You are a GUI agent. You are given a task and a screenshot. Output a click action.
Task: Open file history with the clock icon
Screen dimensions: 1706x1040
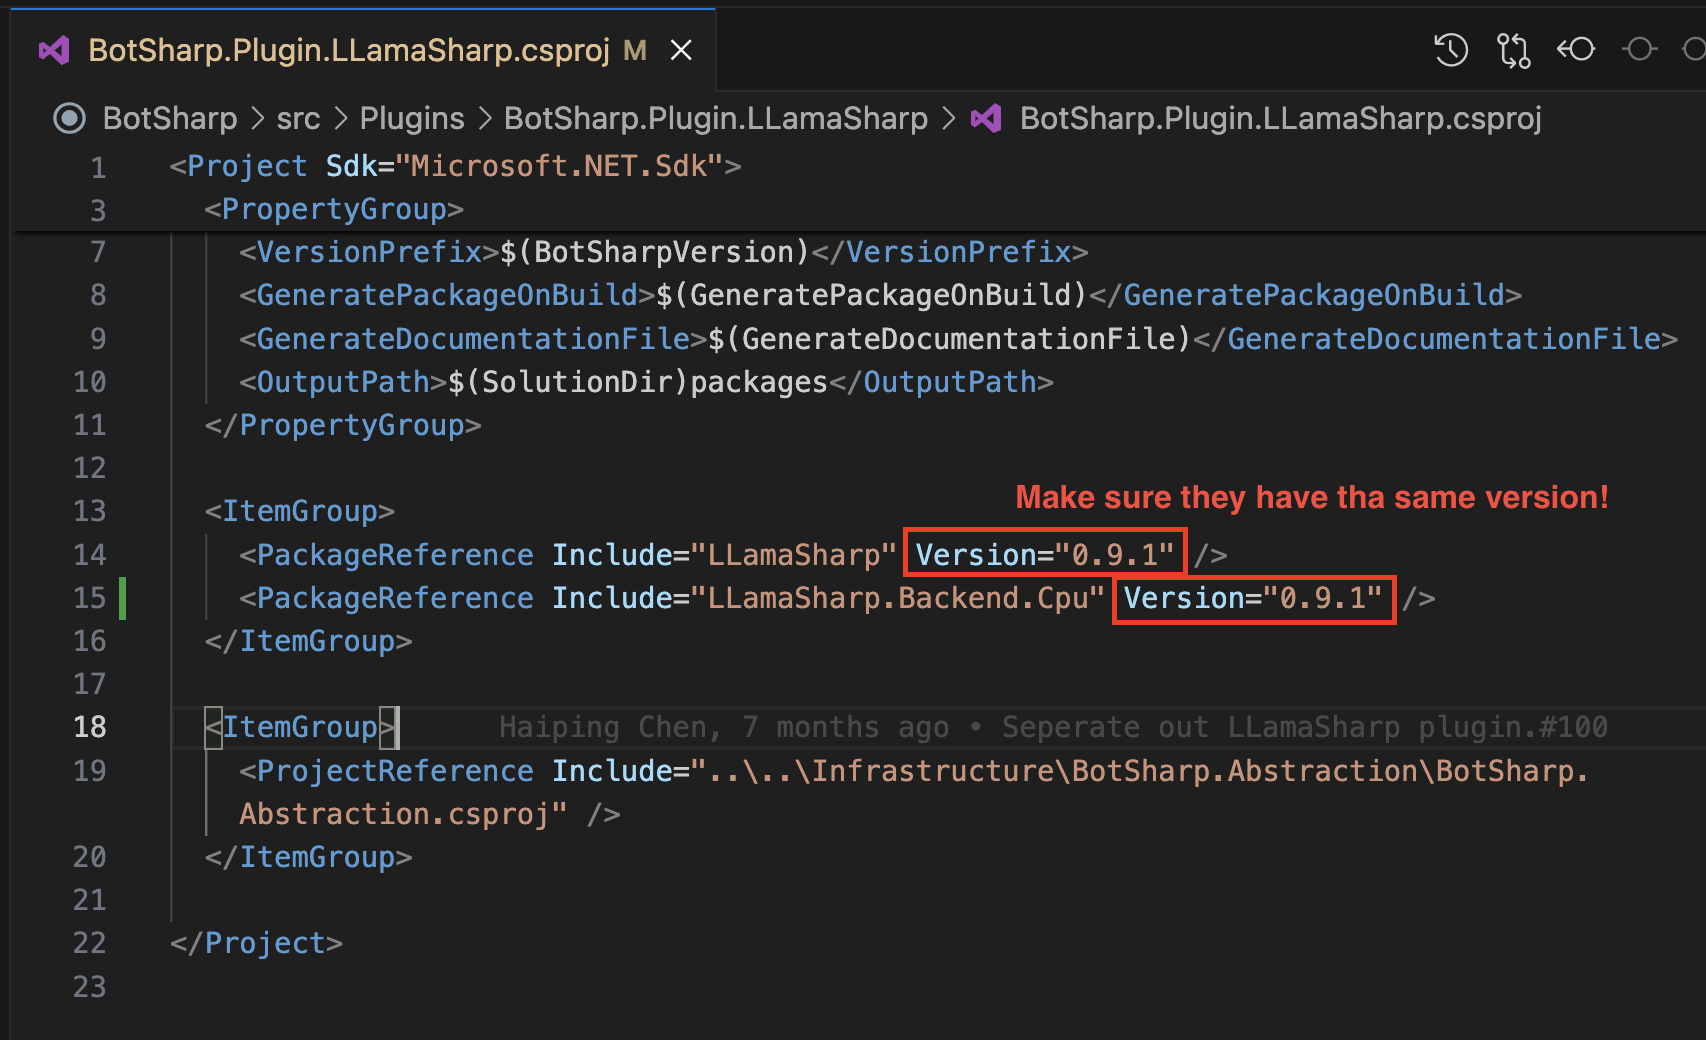(1451, 49)
